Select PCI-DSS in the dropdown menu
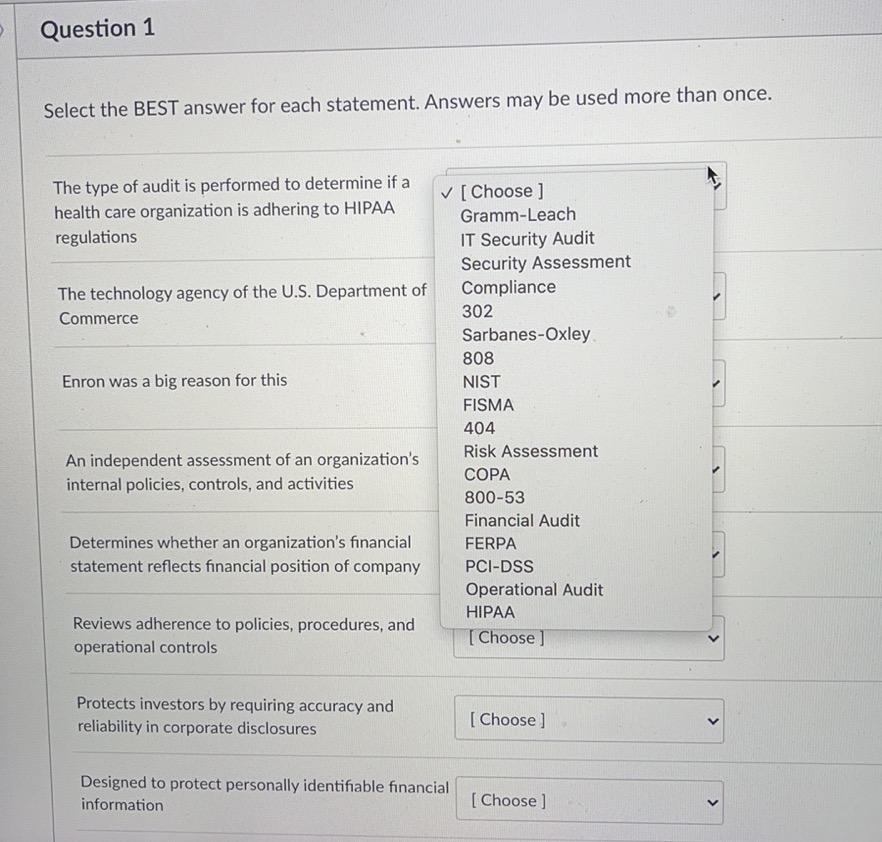 coord(499,566)
